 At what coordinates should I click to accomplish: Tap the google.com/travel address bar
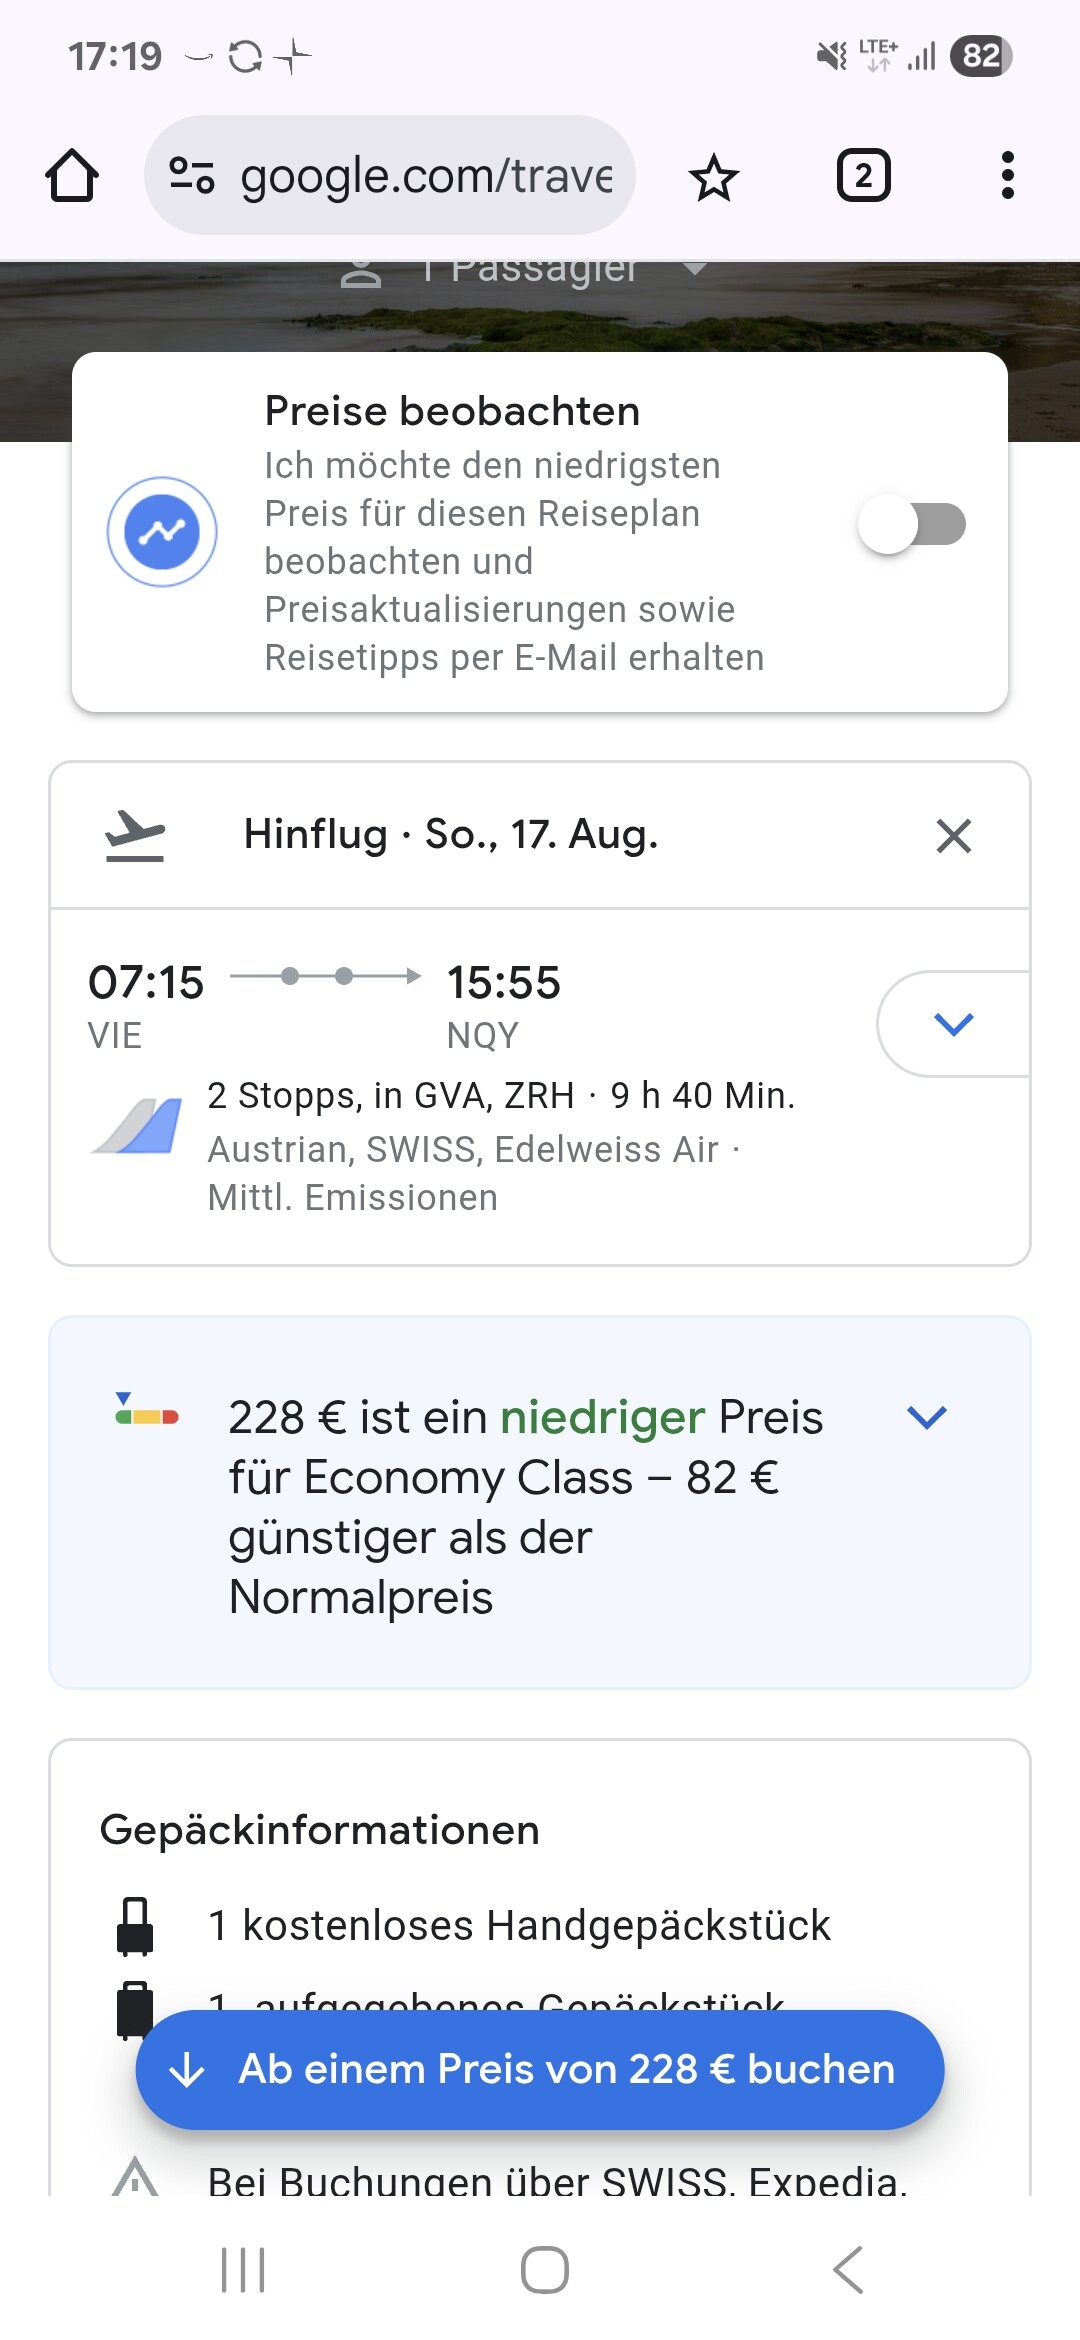coord(426,176)
